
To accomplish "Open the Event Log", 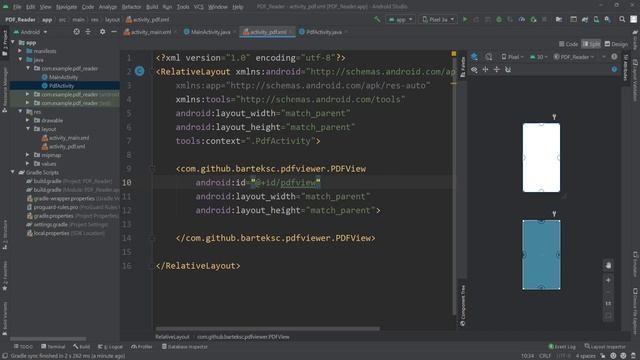I will click(562, 347).
